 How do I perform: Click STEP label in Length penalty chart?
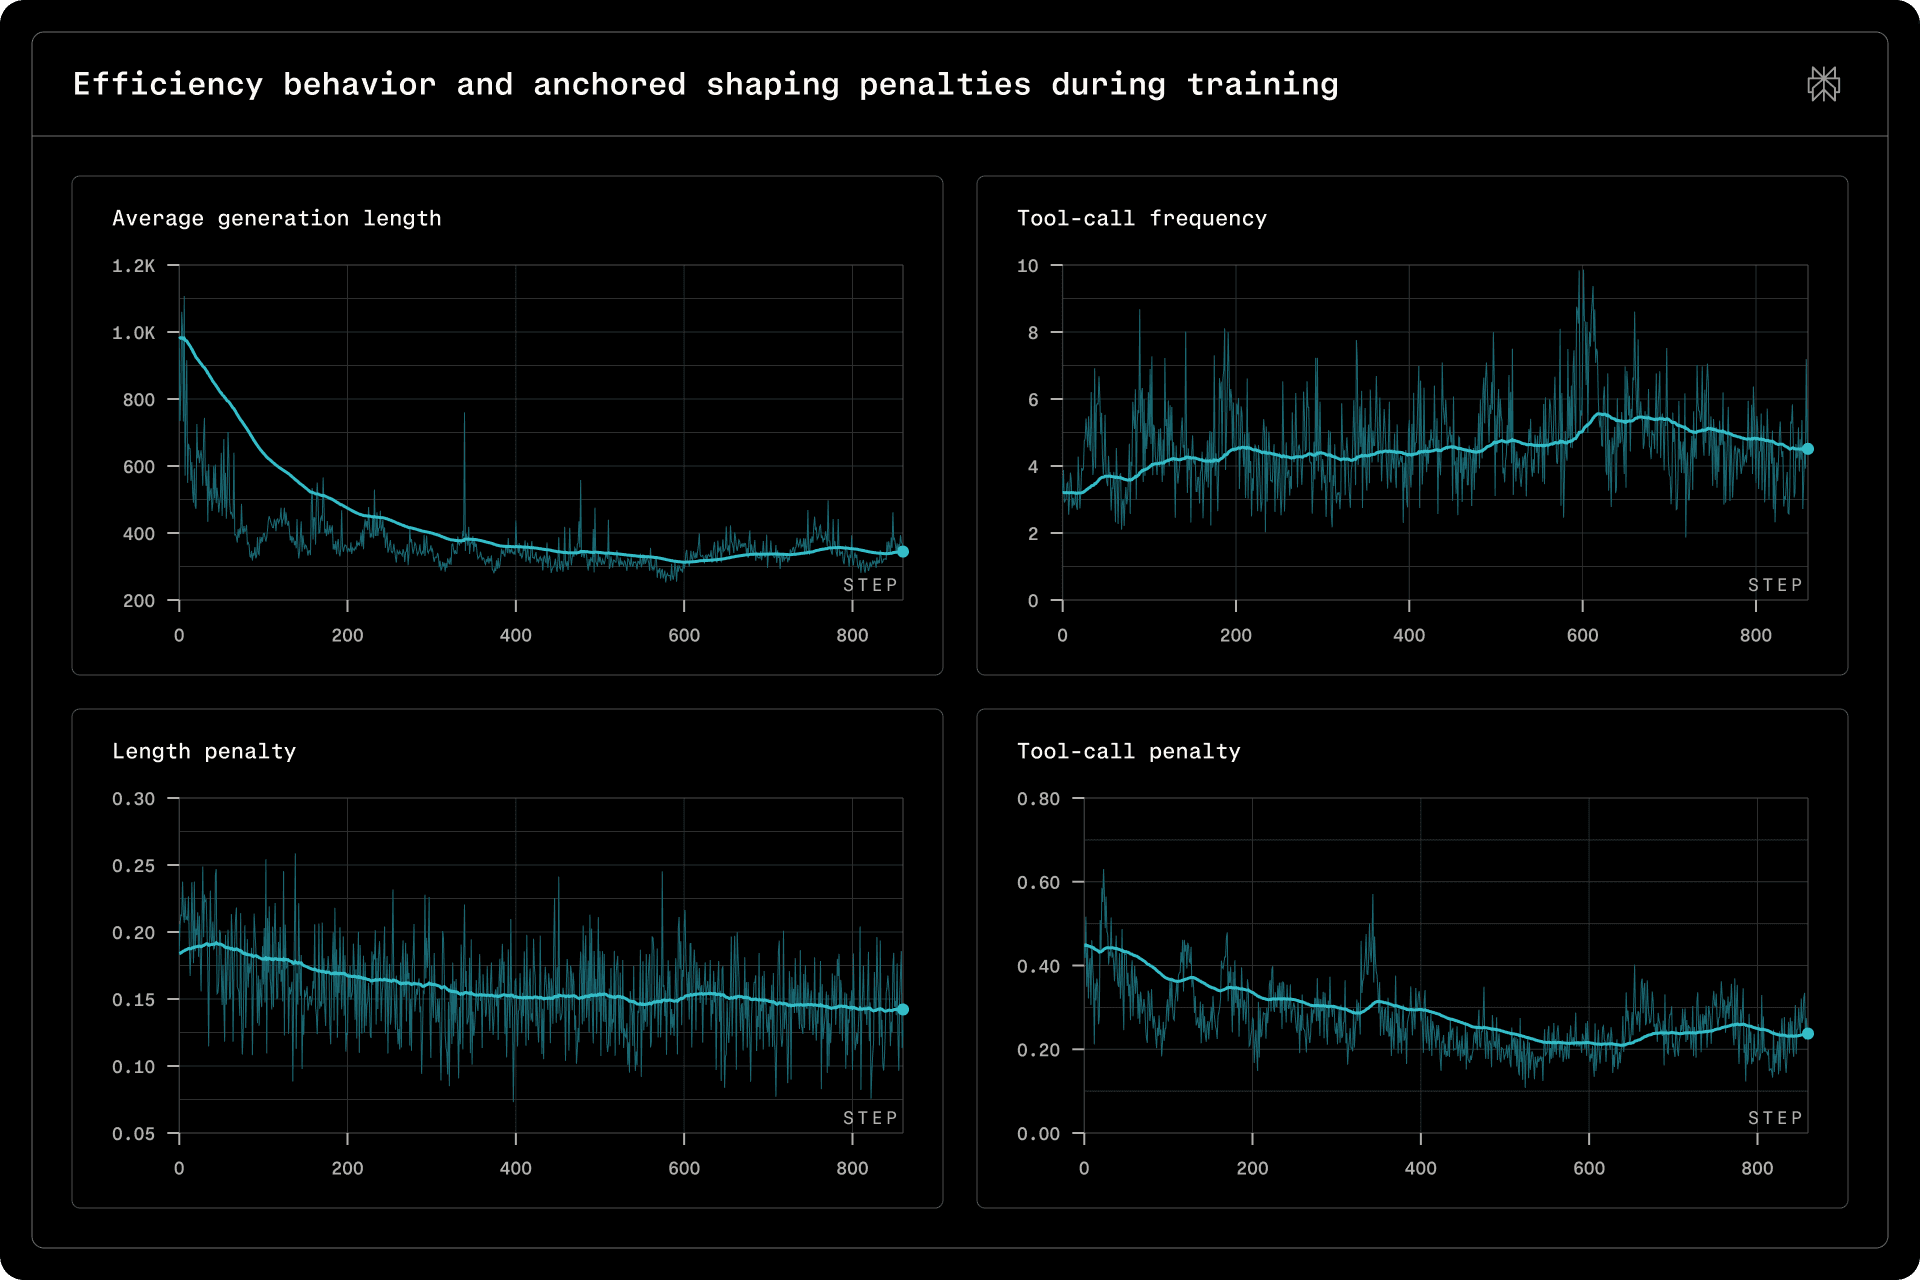tap(870, 1118)
